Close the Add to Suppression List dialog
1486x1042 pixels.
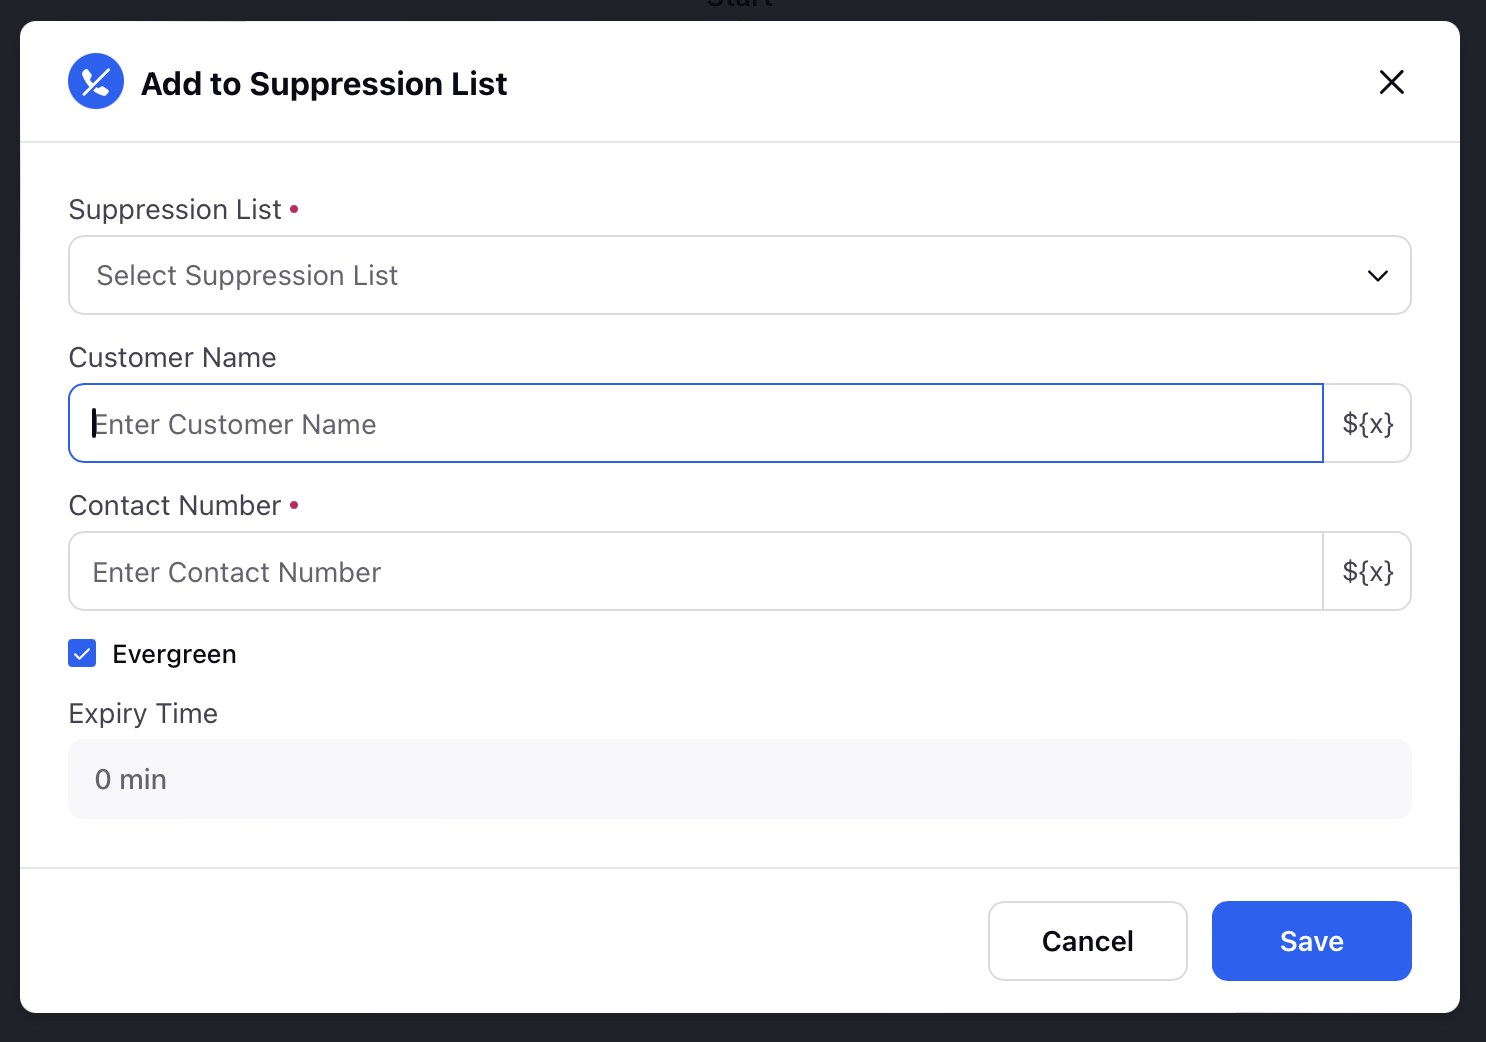pos(1391,82)
